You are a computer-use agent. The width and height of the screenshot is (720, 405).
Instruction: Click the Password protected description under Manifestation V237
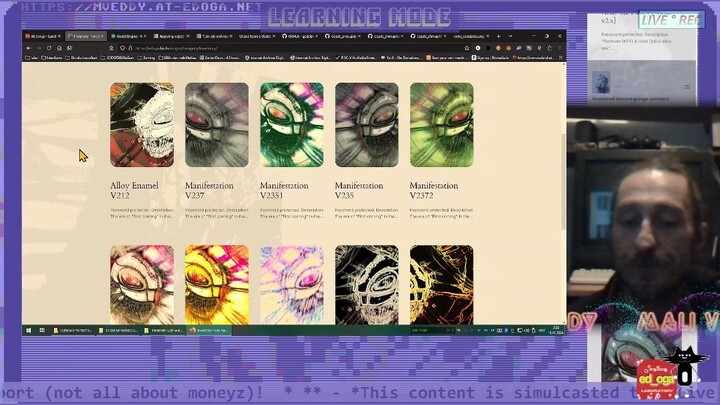click(x=217, y=213)
